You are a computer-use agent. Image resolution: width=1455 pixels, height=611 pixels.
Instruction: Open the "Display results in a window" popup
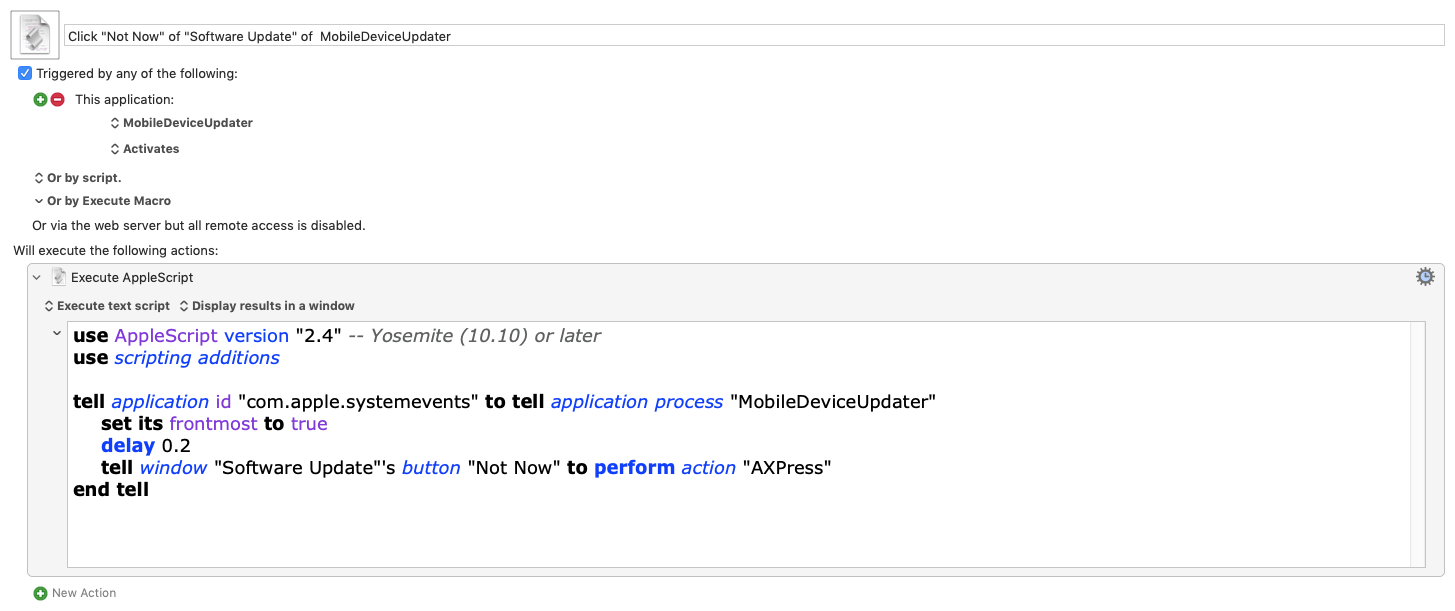click(x=267, y=306)
